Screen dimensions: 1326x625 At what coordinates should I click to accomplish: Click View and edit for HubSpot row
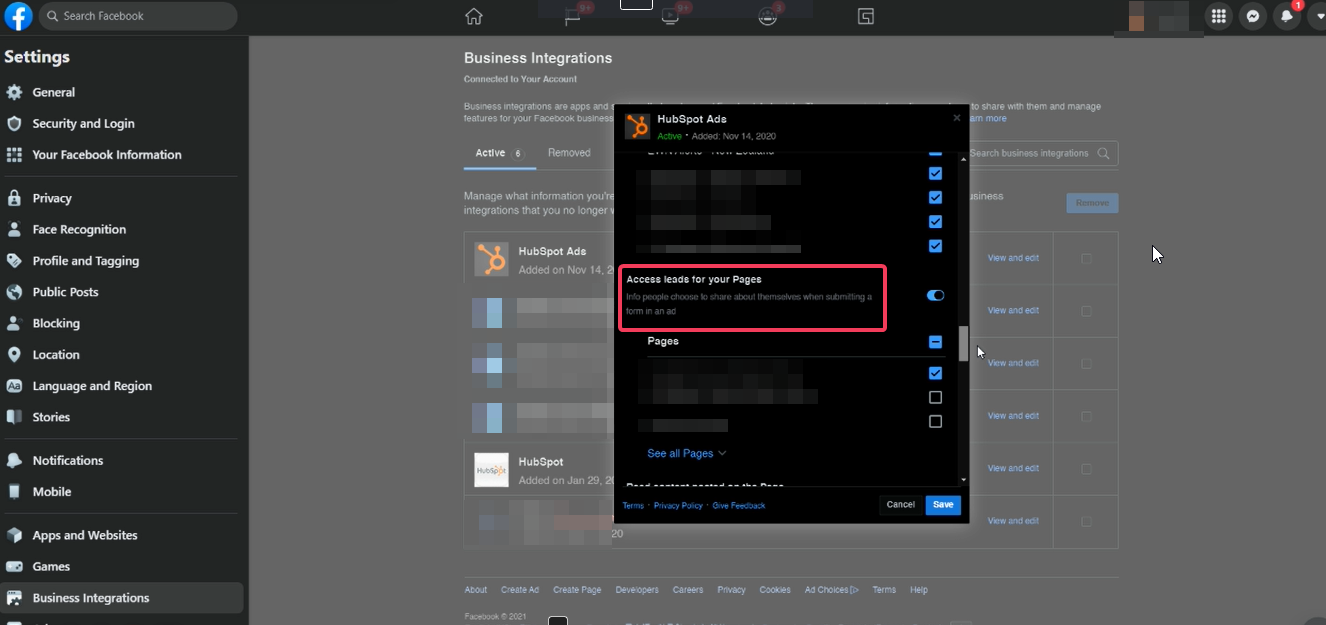[1013, 468]
